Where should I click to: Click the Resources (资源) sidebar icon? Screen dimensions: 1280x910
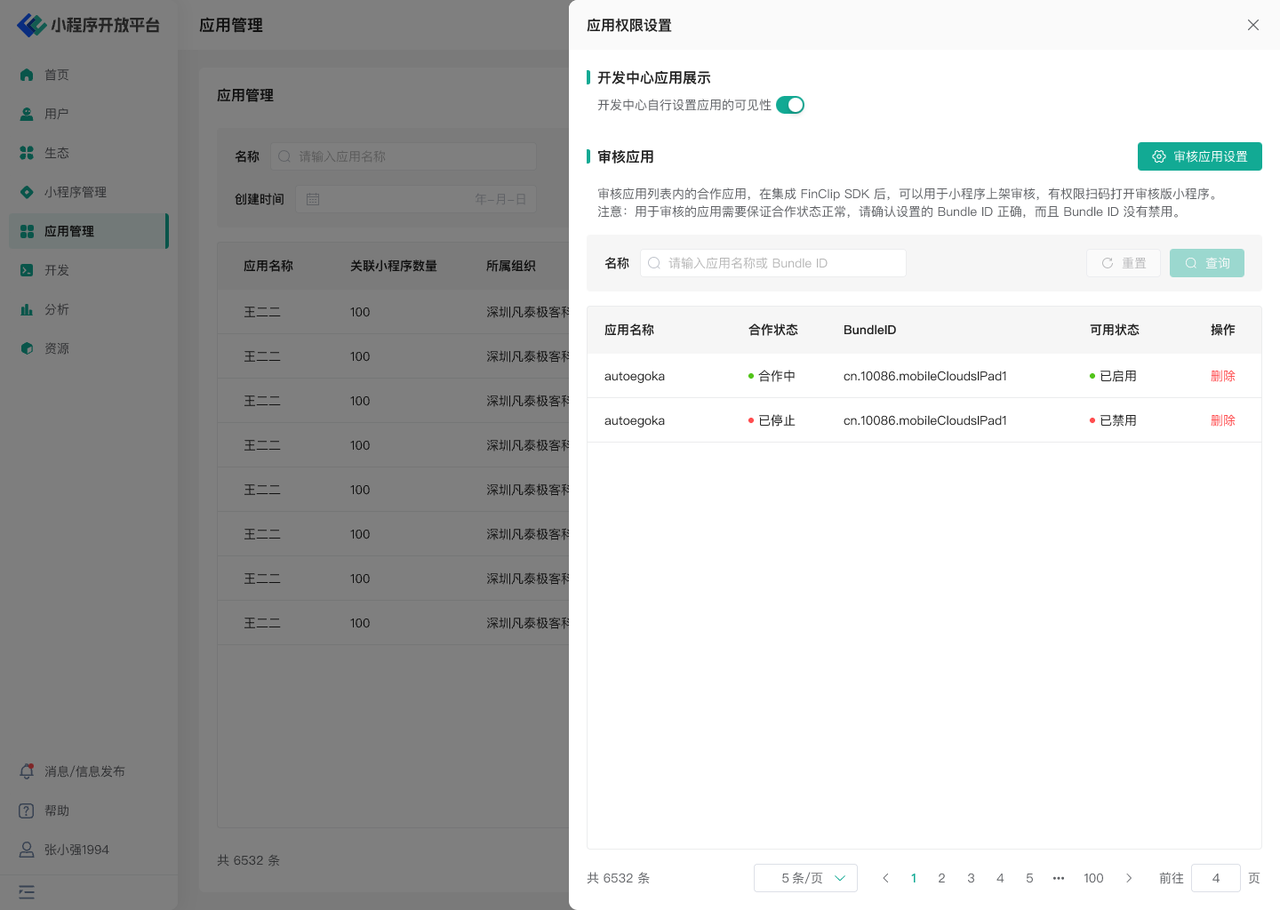coord(27,349)
